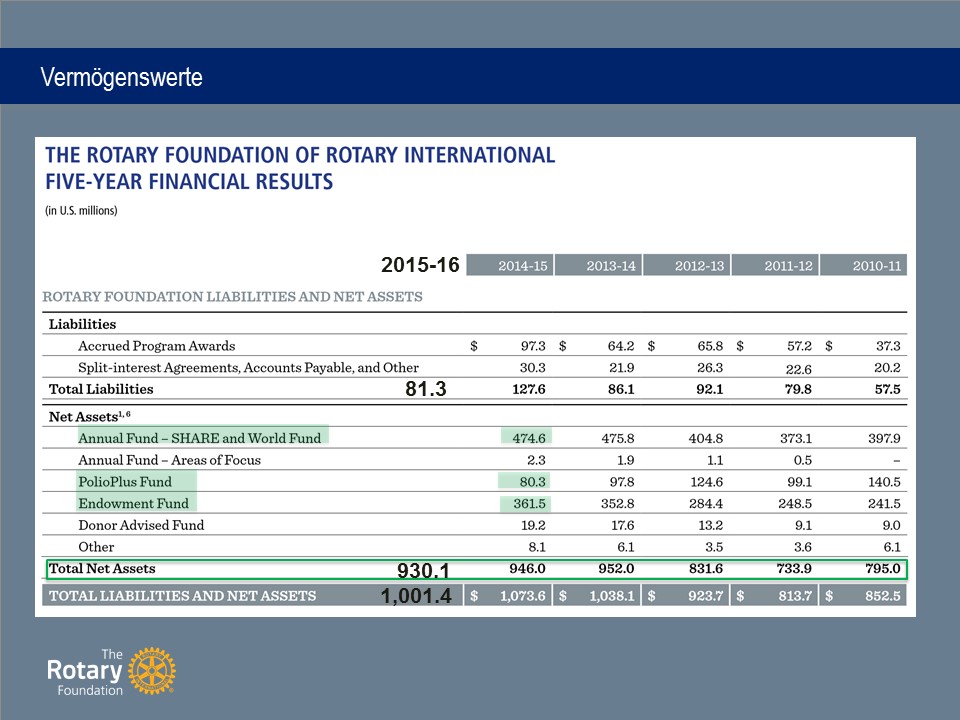
Task: Select the "2010-11" column header
Action: click(x=864, y=266)
